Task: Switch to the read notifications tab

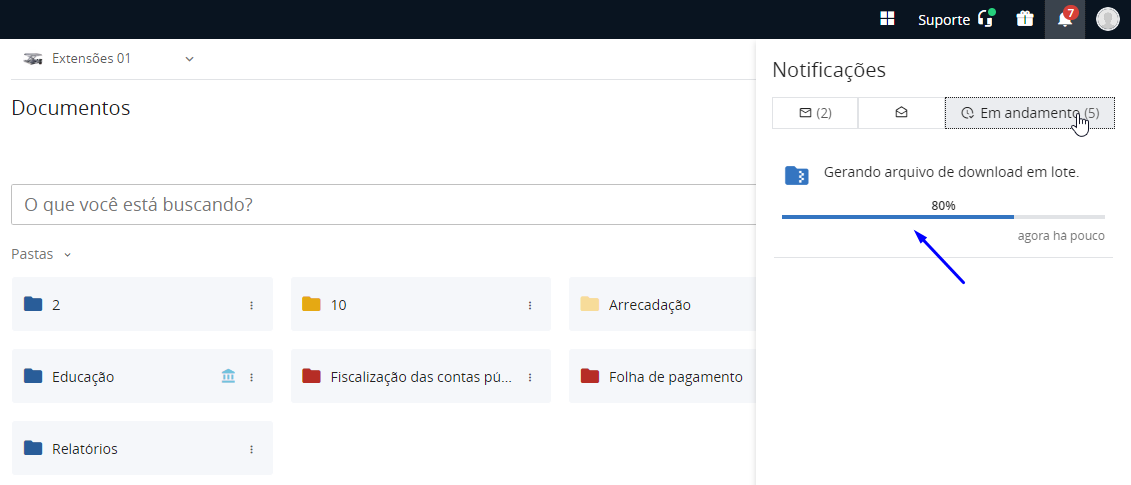Action: point(901,113)
